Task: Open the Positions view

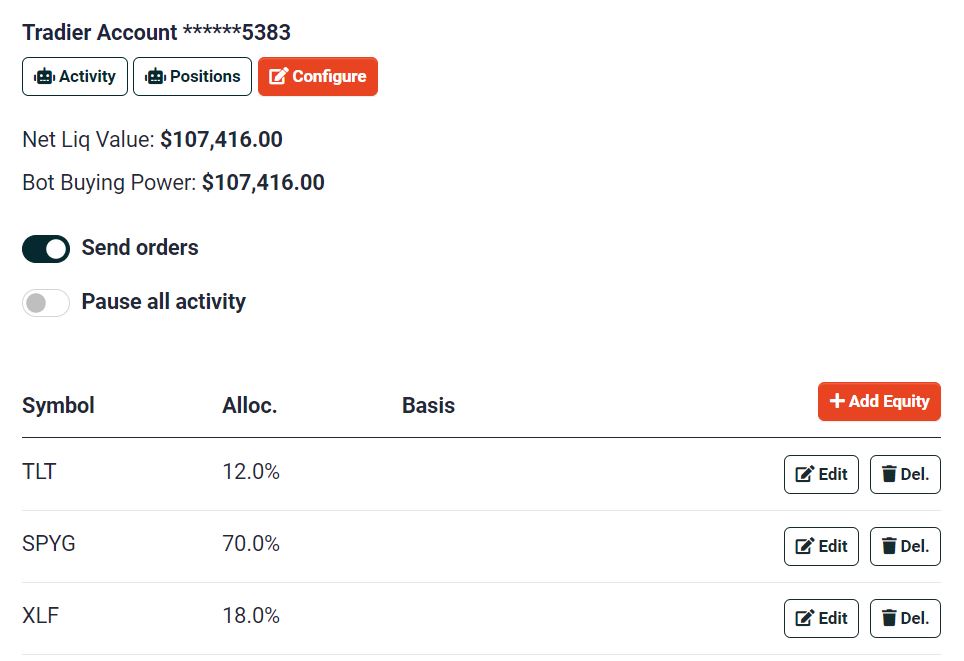Action: point(192,77)
